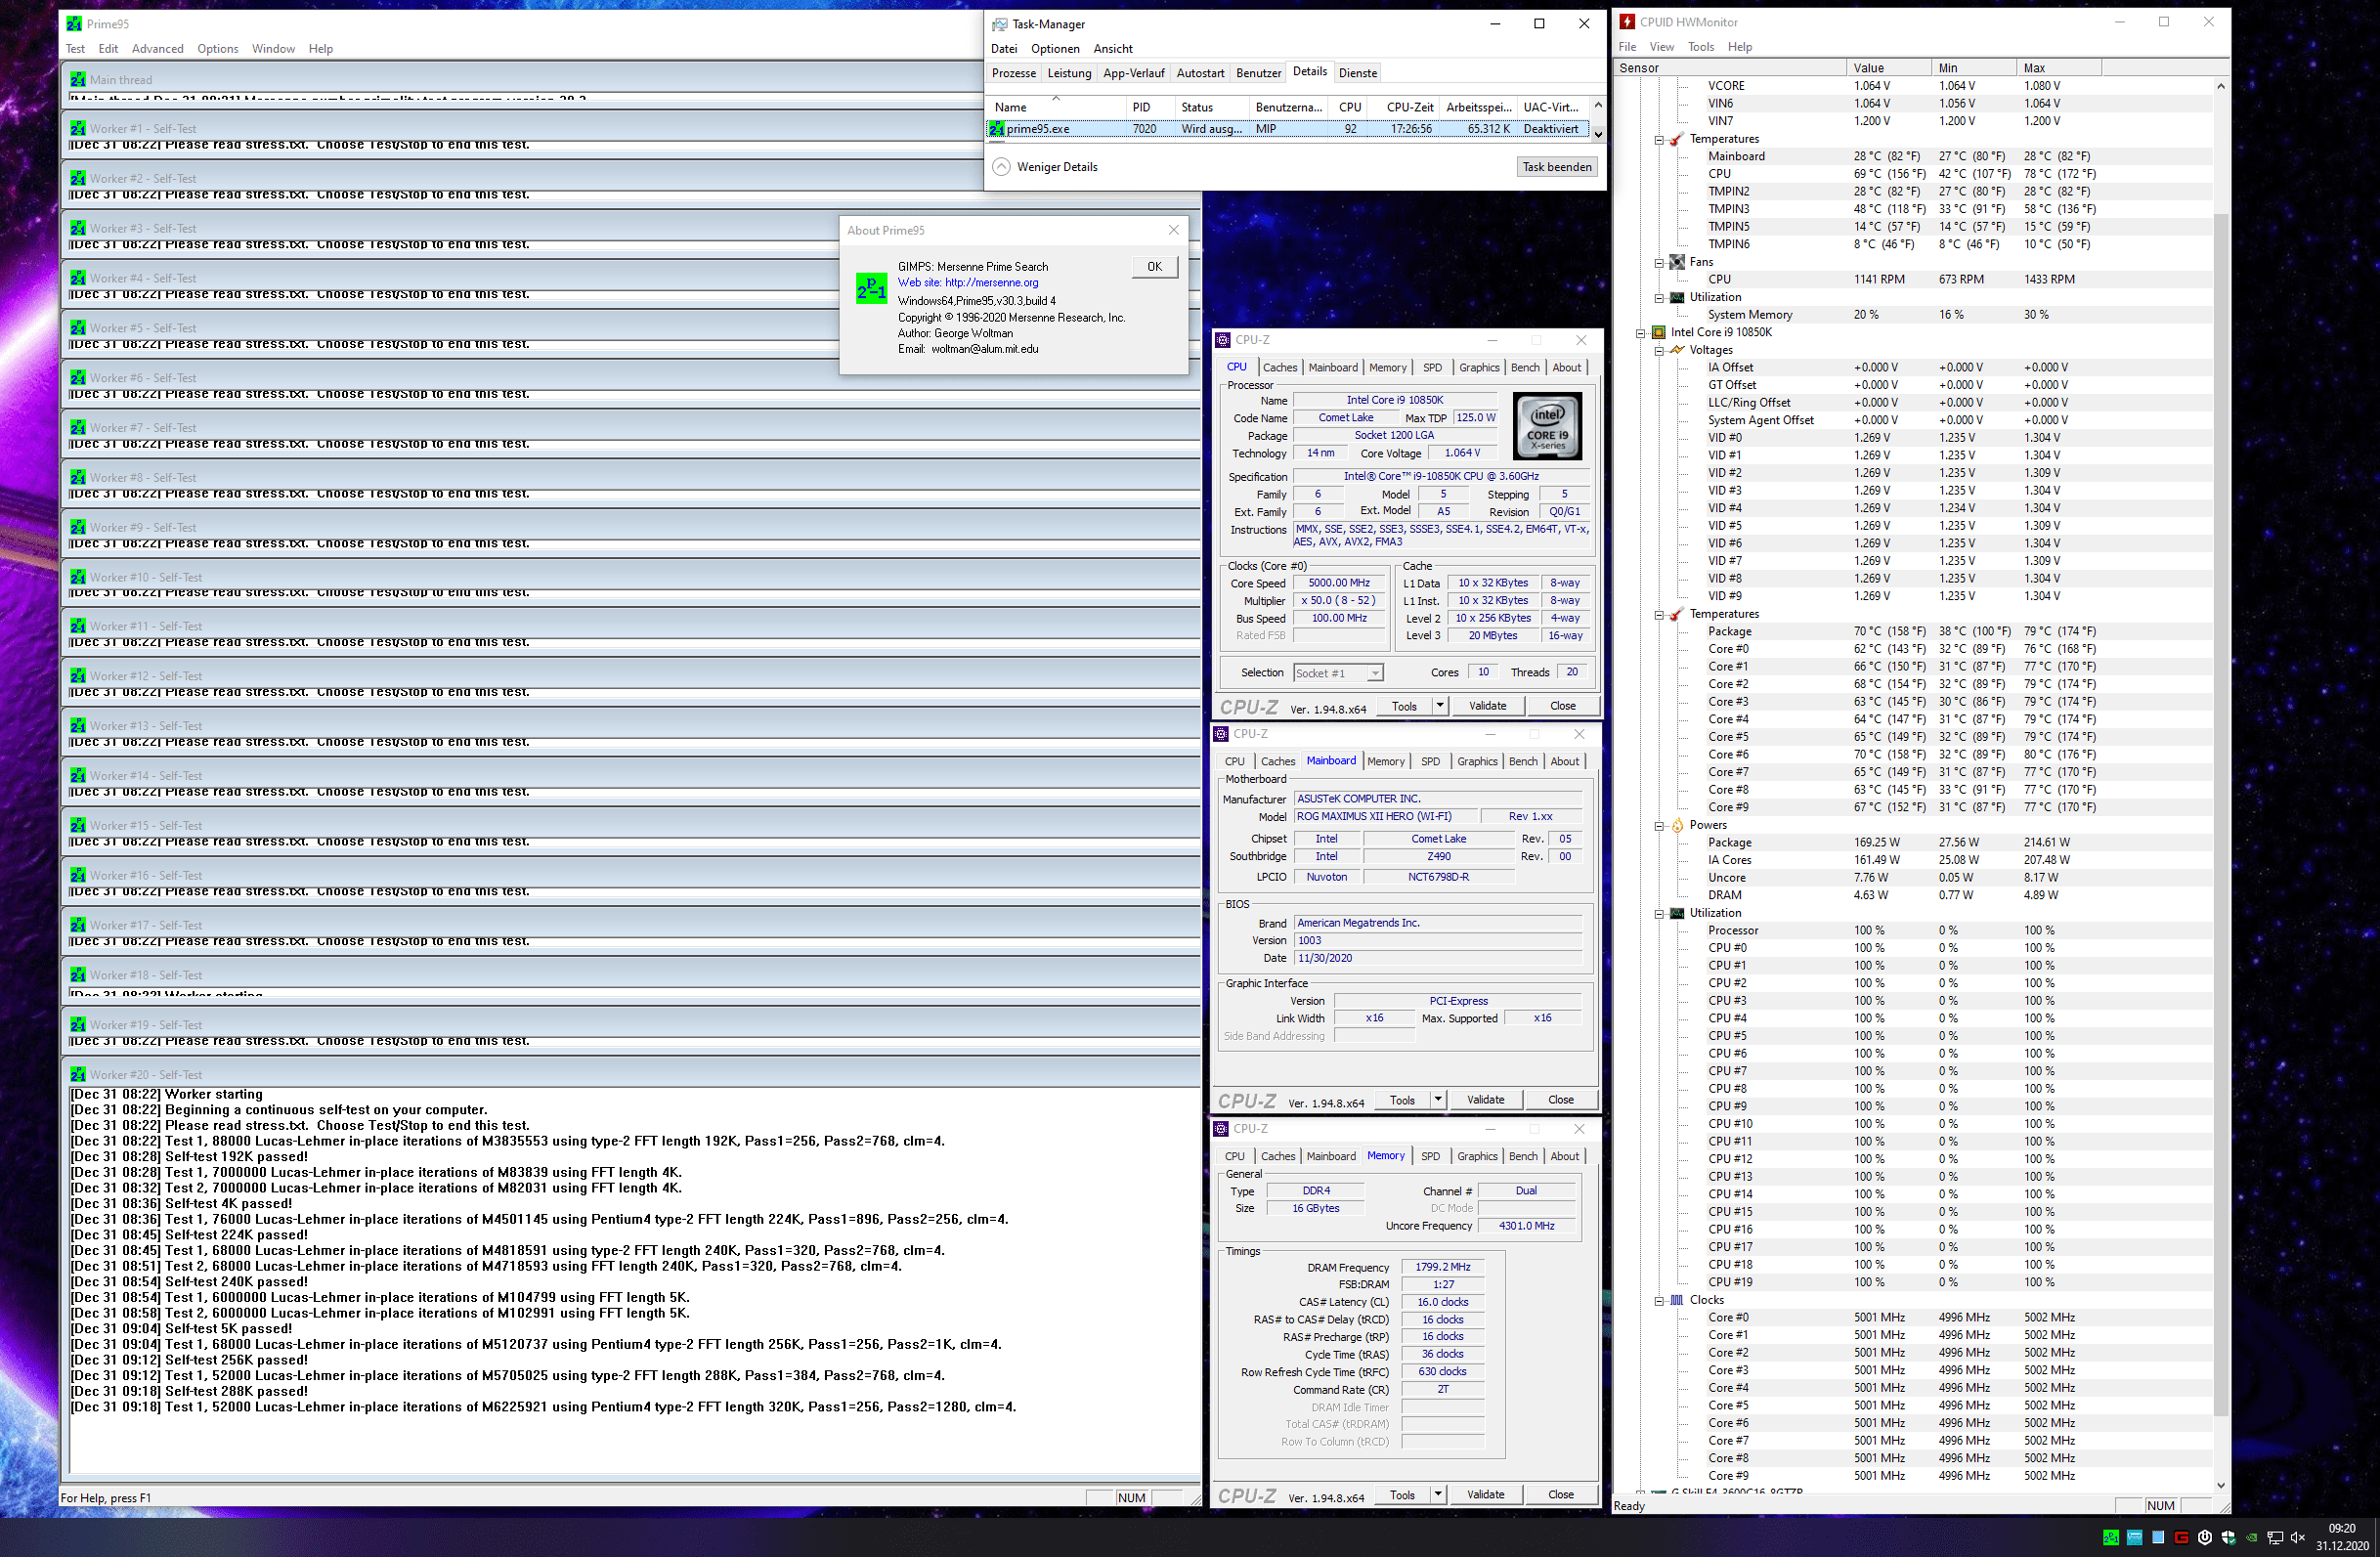Open the SPD tab in CPU-Z Memory window
The width and height of the screenshot is (2380, 1557).
[1430, 1156]
